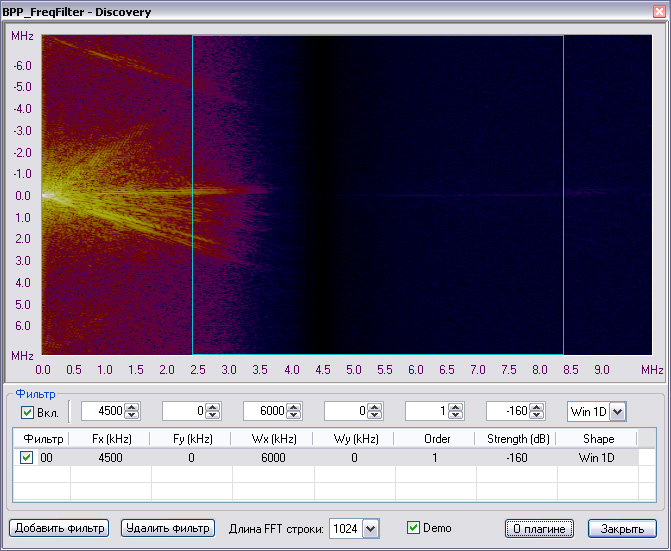Open the FFT row length 1024 dropdown

click(371, 529)
